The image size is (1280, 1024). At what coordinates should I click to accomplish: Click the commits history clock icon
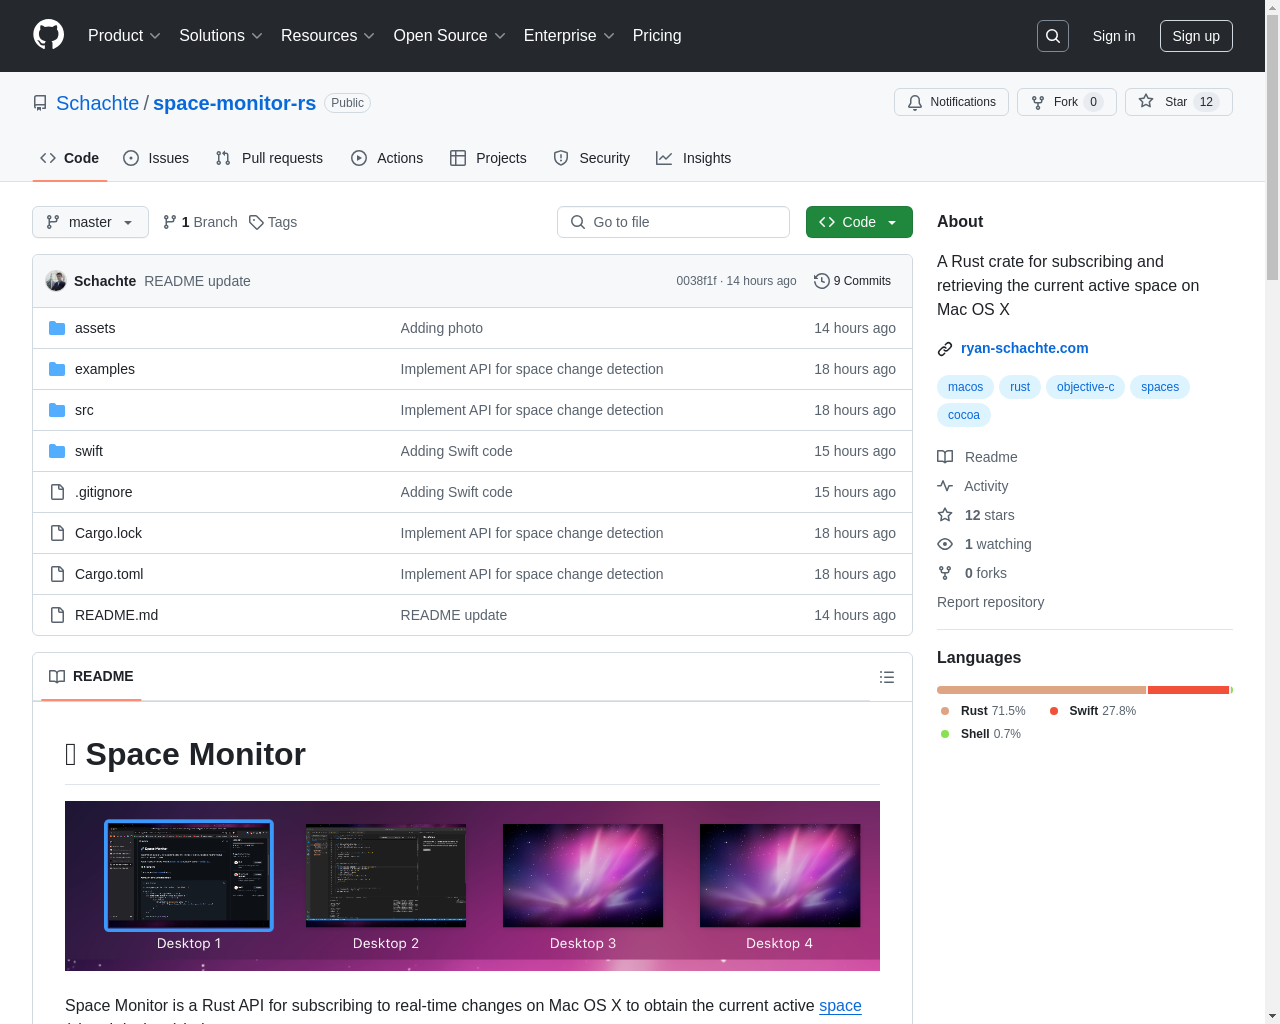point(822,281)
